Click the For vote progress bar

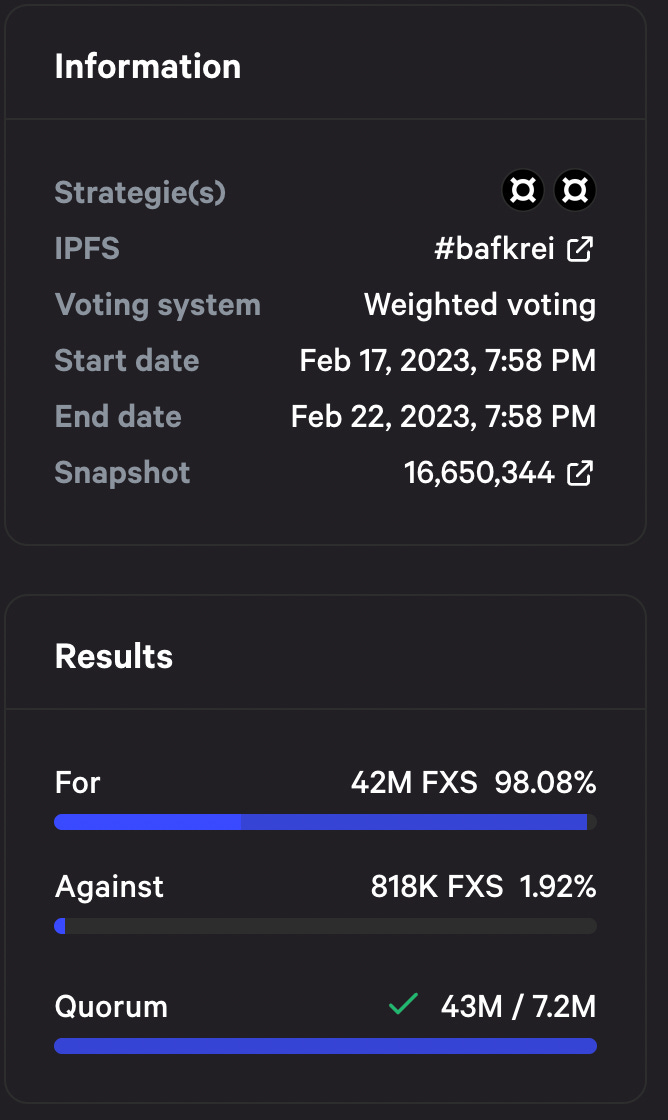(x=325, y=822)
